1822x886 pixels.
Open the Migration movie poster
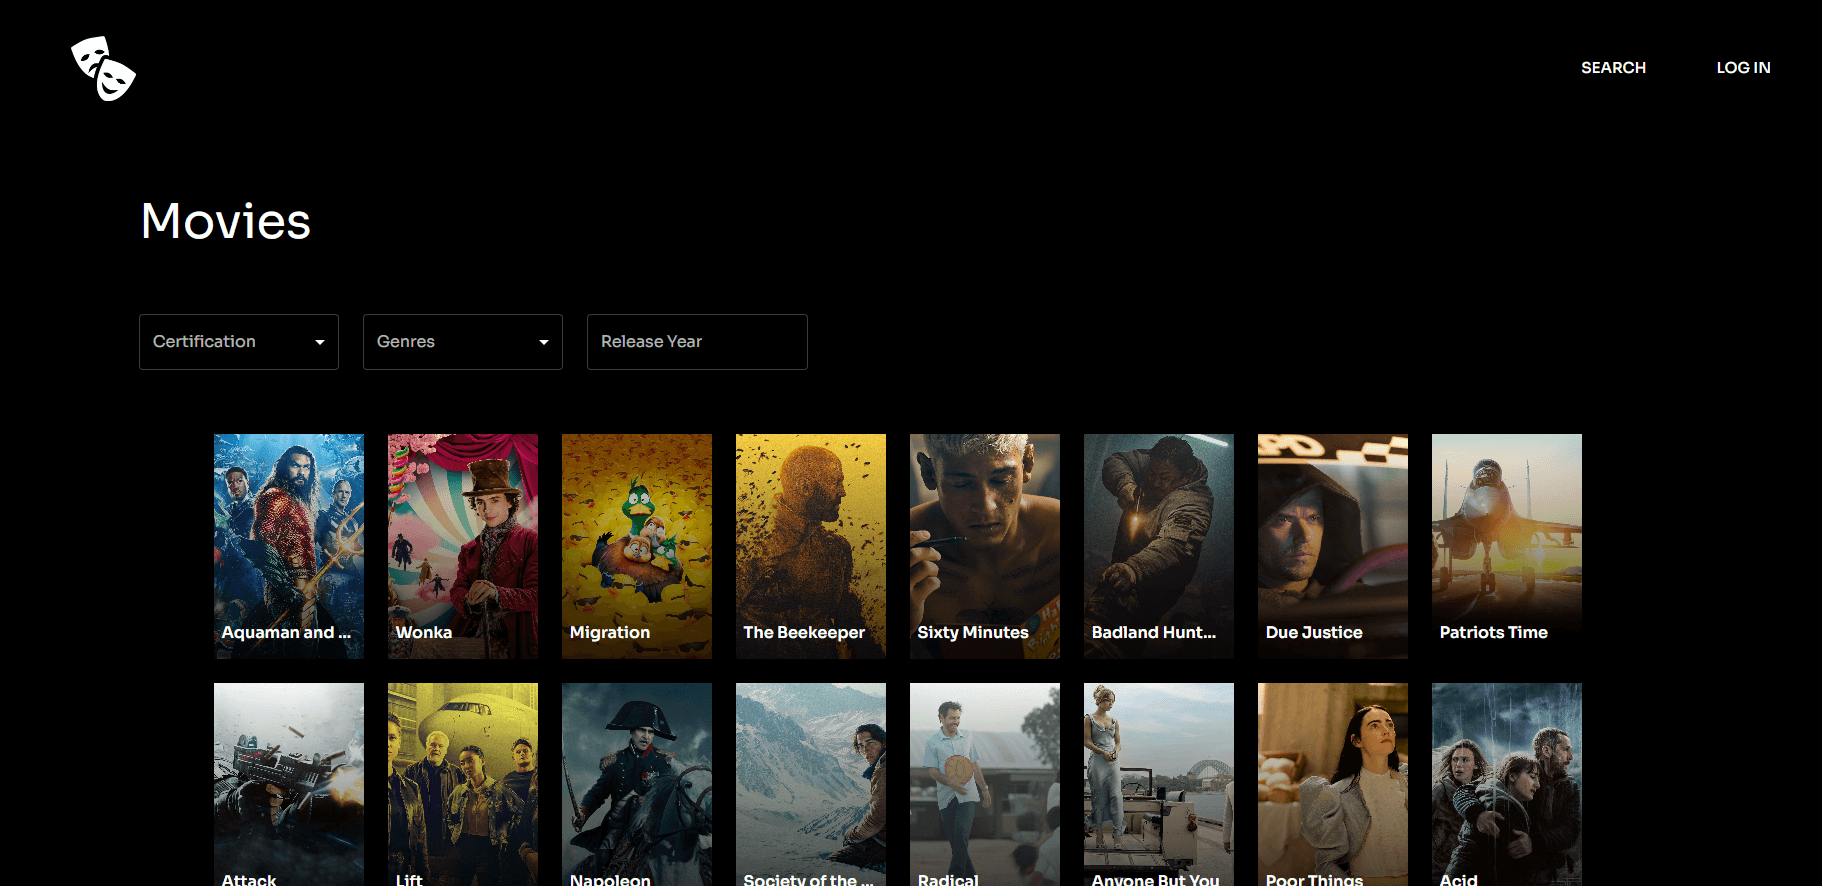[637, 546]
